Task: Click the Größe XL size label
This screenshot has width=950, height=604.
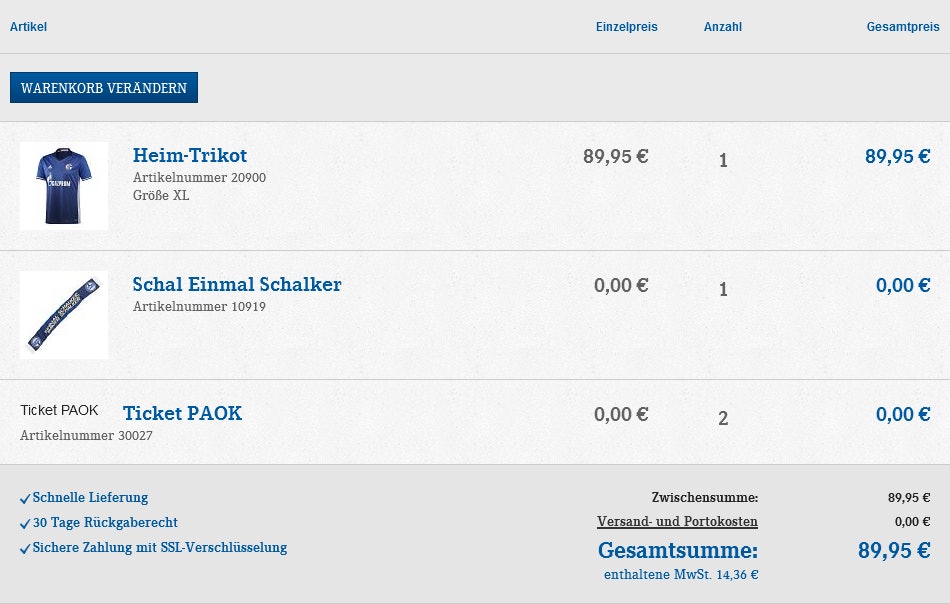Action: click(161, 195)
